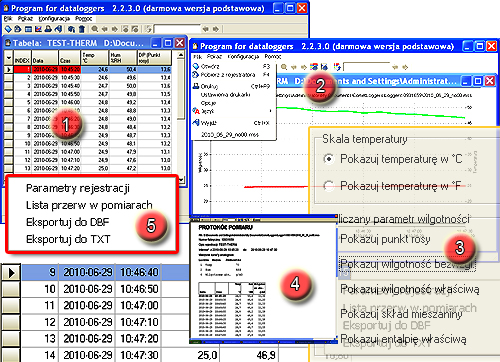Image resolution: width=500 pixels, height=362 pixels.
Task: Click the colorful chart settings icon right of the number 2 badge
Action: (x=337, y=67)
